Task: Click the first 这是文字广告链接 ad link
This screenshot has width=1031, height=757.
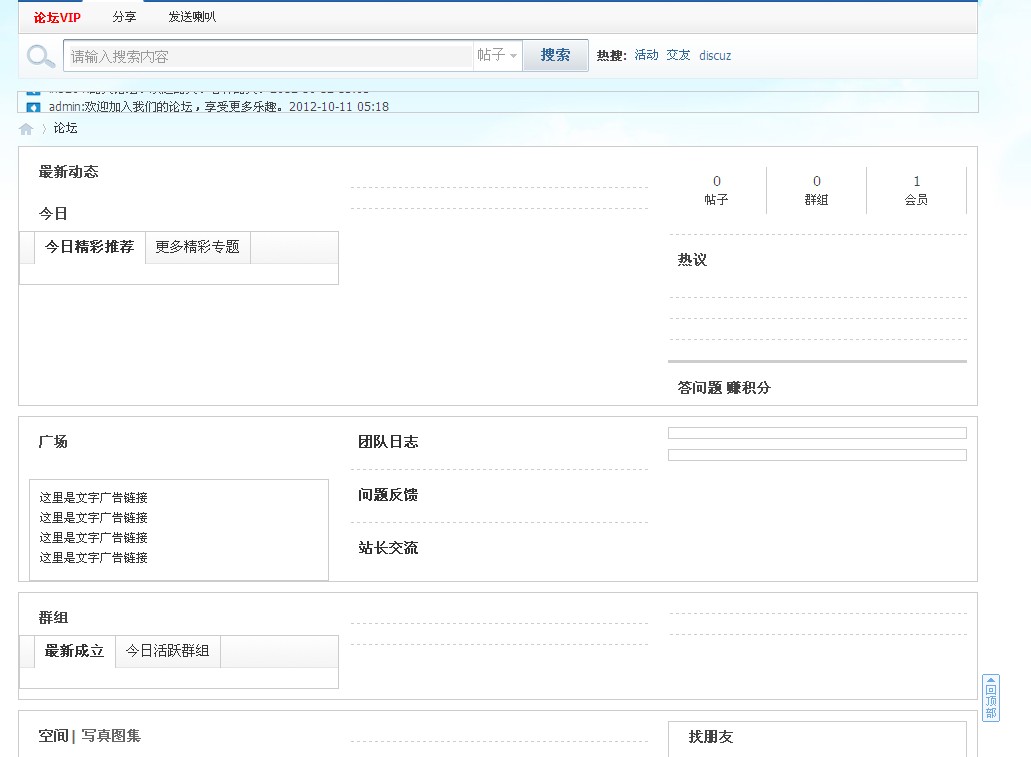Action: pyautogui.click(x=93, y=496)
